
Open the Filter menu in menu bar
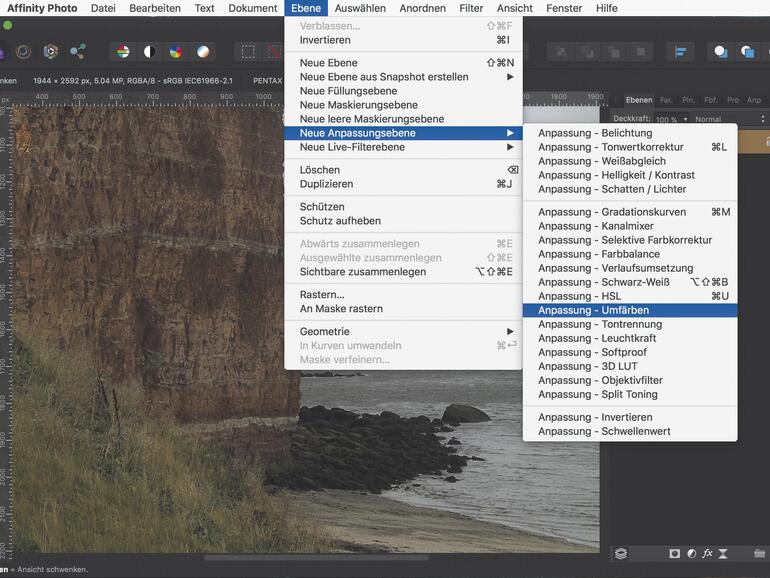point(471,8)
